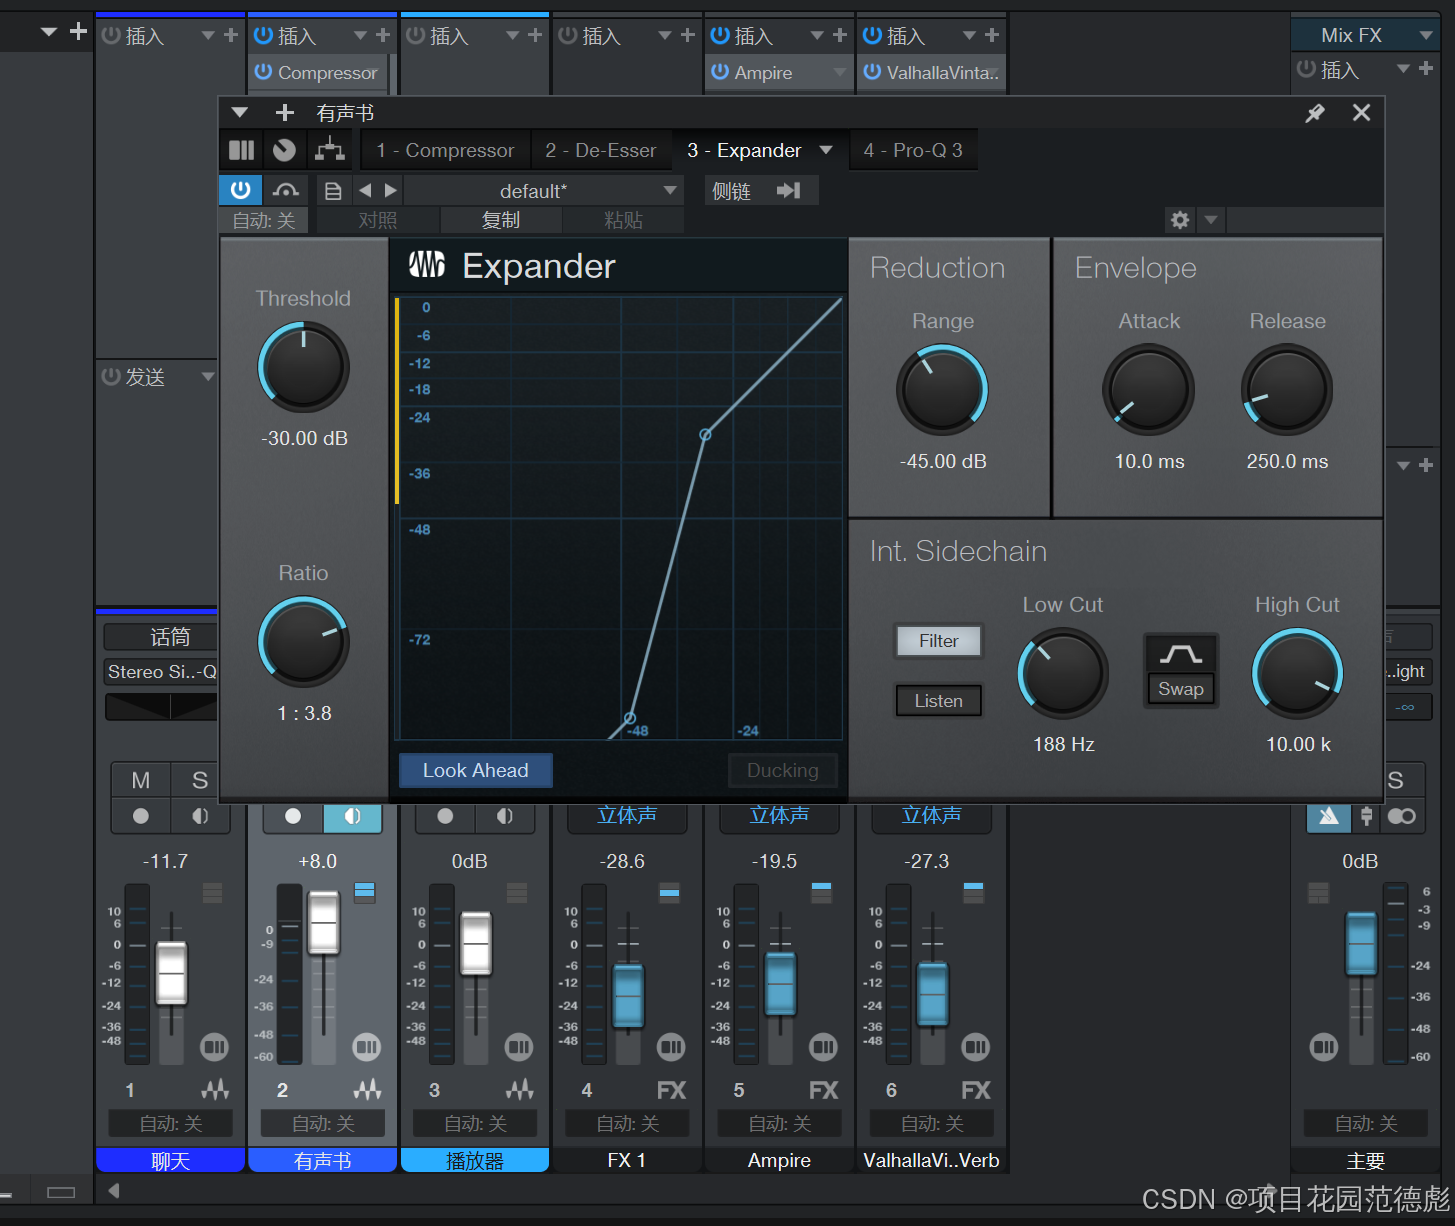Click pan icon on channel 1 聊天

214,1048
